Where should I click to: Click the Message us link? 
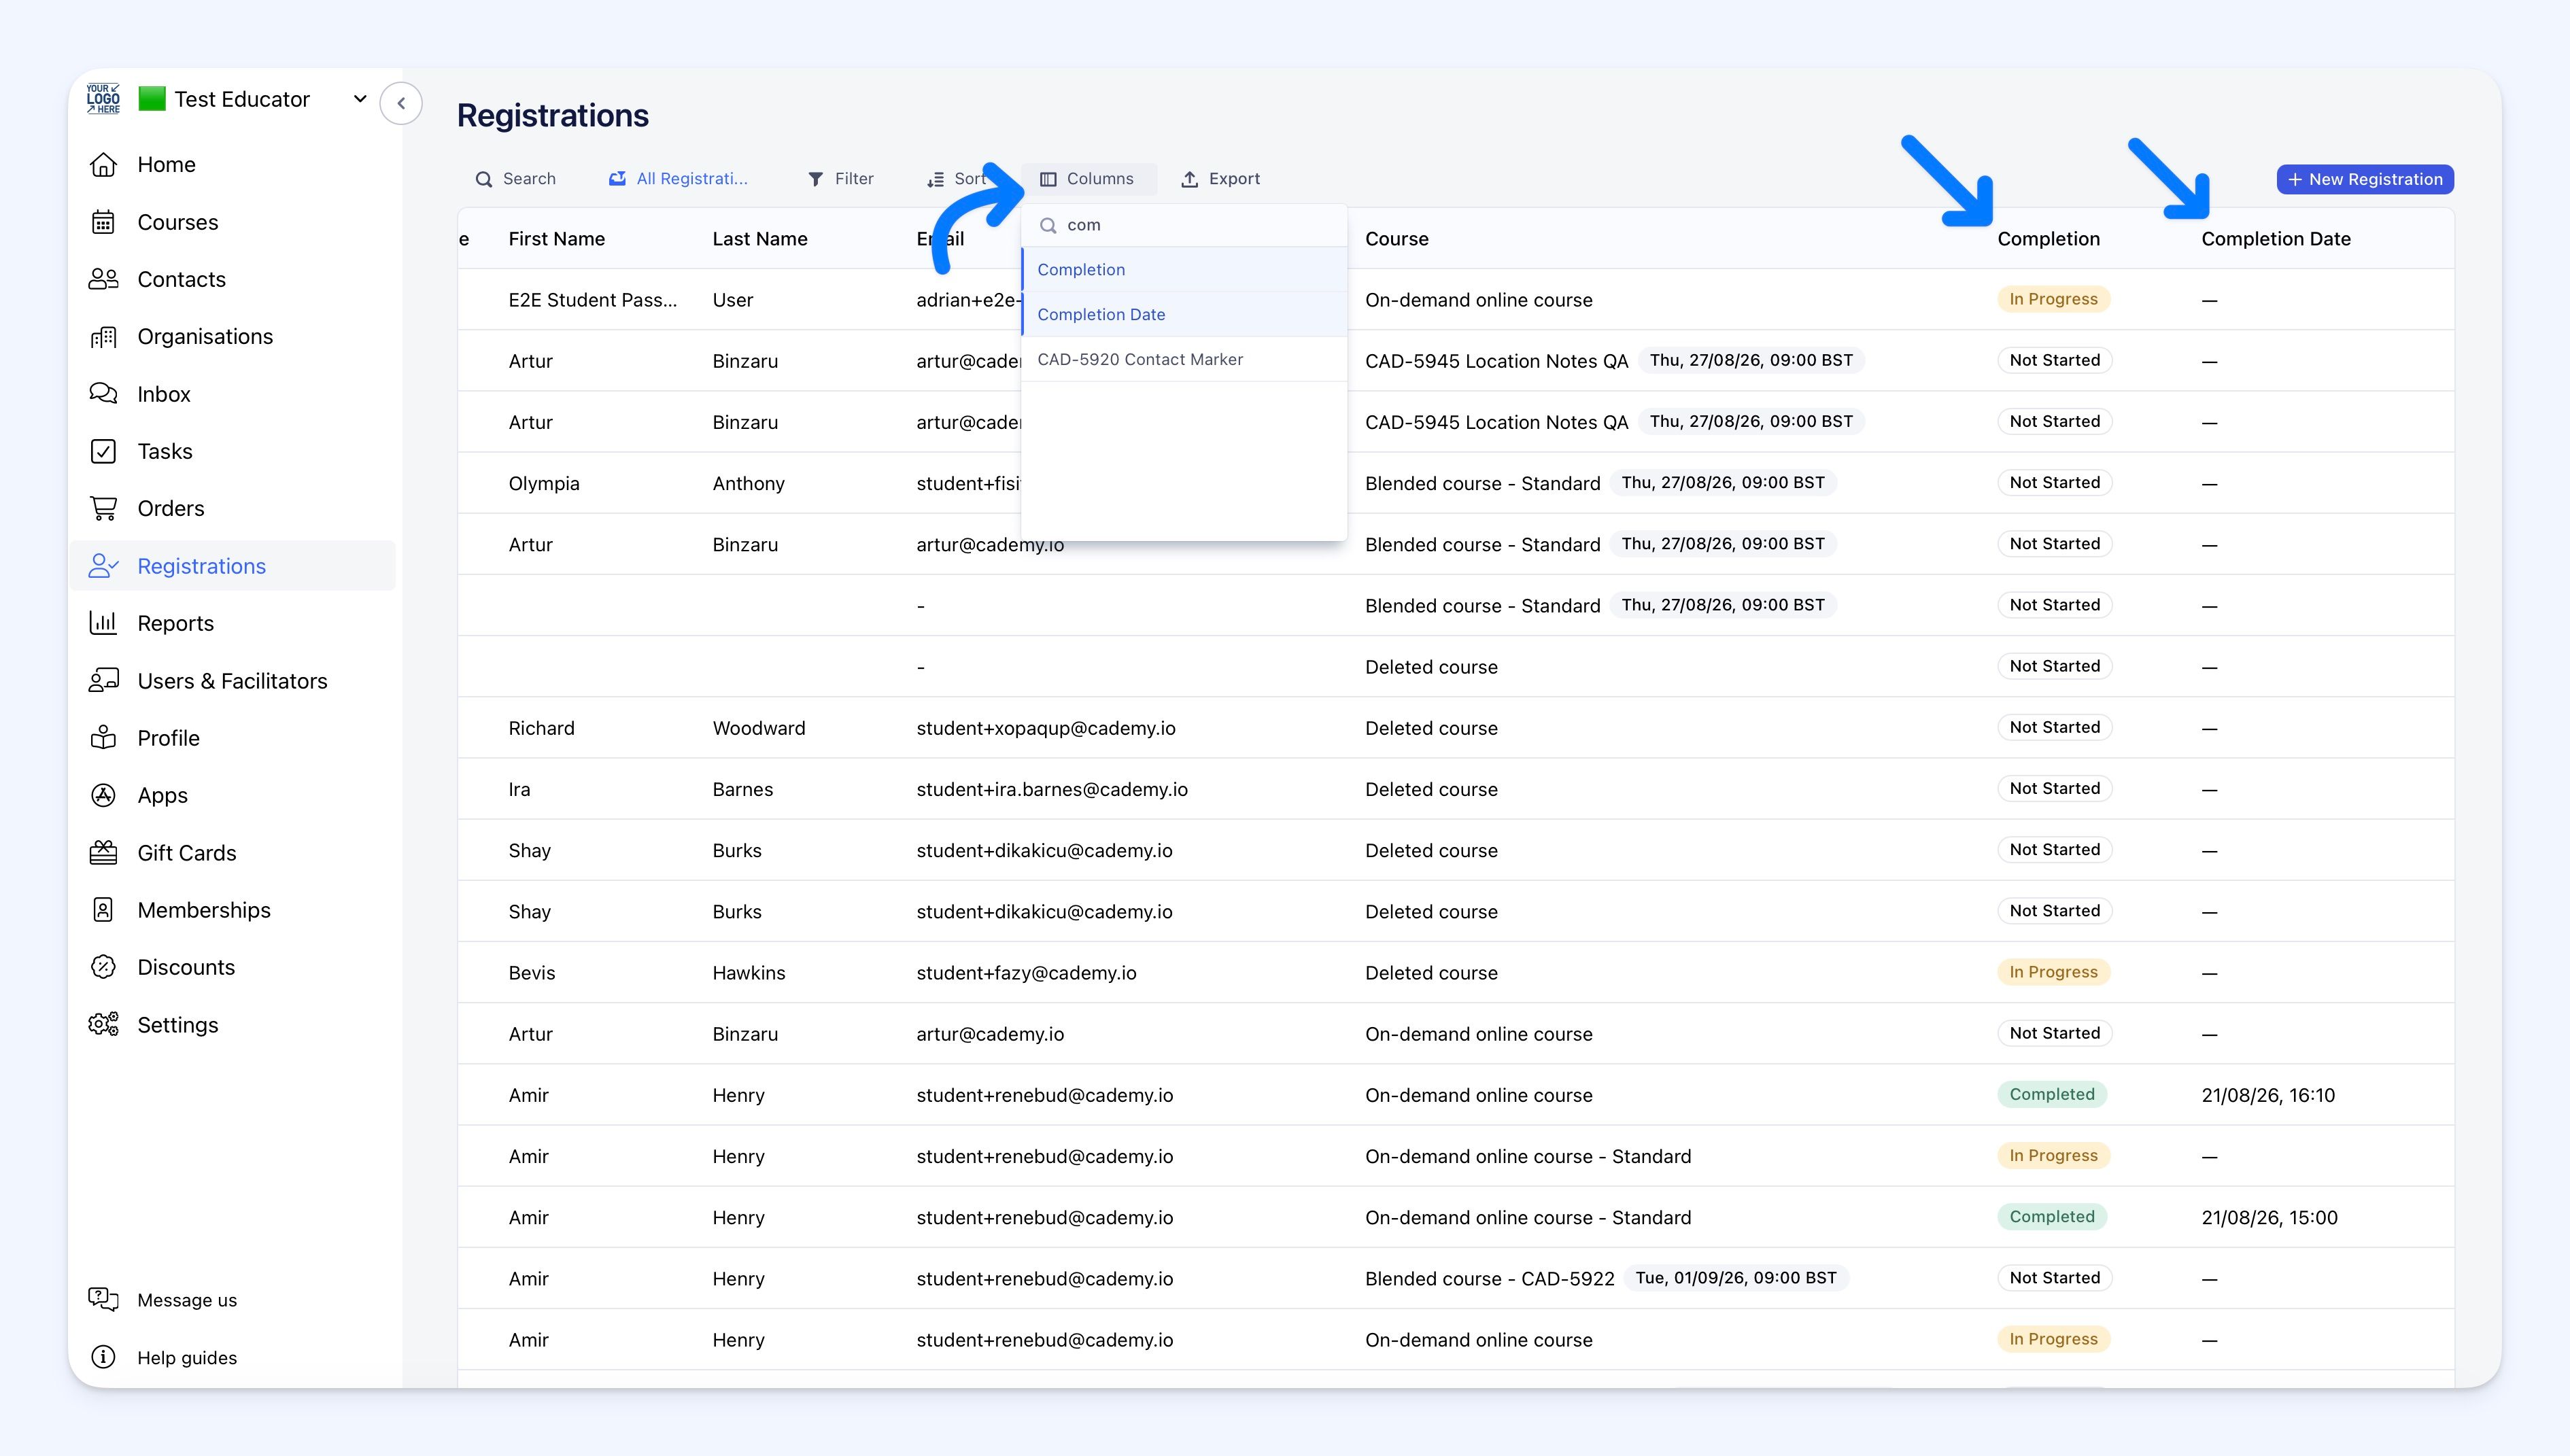point(187,1300)
